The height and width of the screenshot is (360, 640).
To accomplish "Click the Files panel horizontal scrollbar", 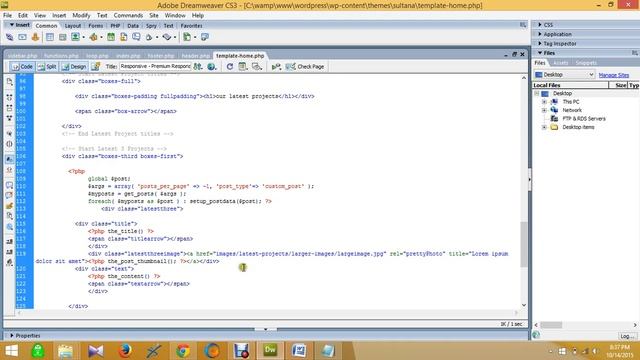I will tap(586, 325).
